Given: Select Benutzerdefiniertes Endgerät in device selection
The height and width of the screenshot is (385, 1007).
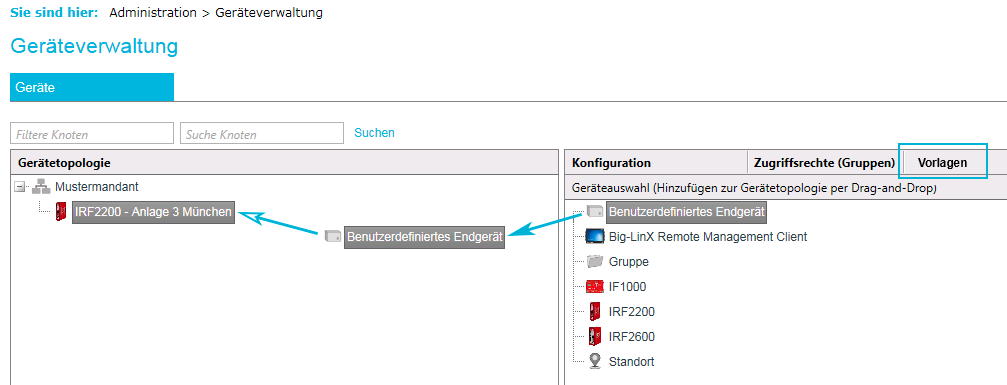Looking at the screenshot, I should coord(687,211).
